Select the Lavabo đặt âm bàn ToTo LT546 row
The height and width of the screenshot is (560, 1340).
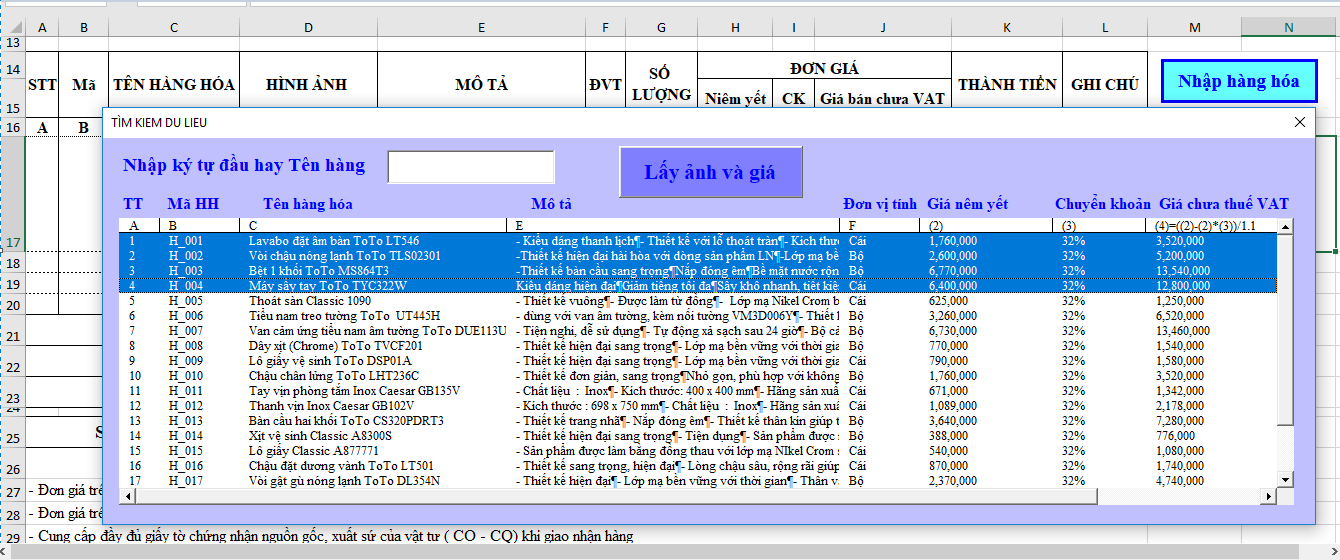pos(334,241)
